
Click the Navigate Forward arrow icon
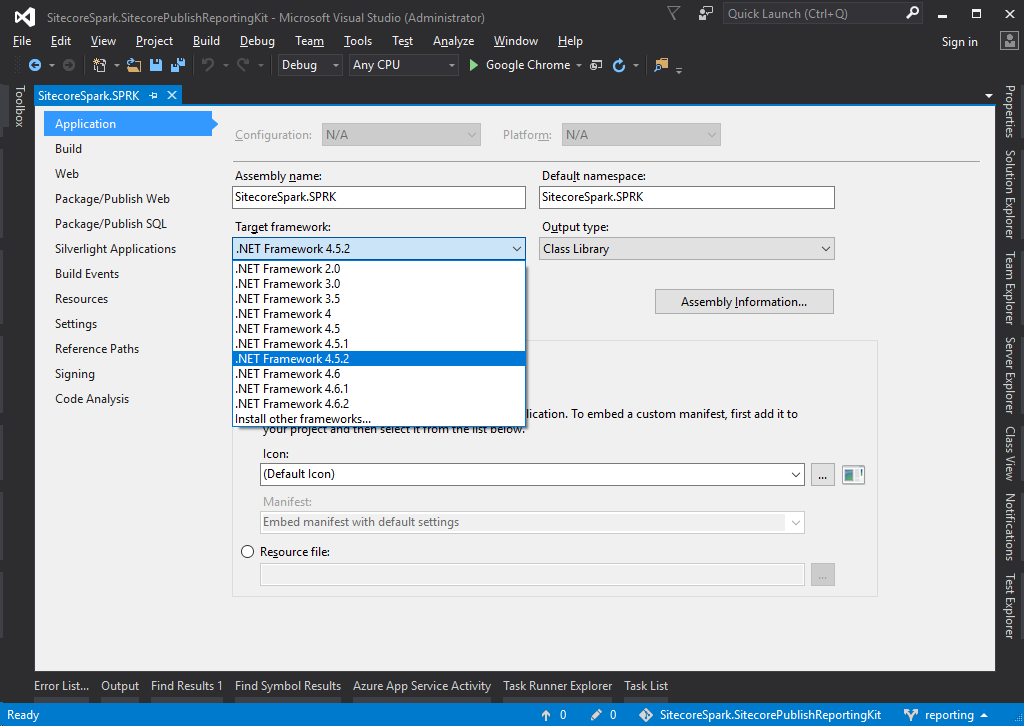click(x=69, y=65)
